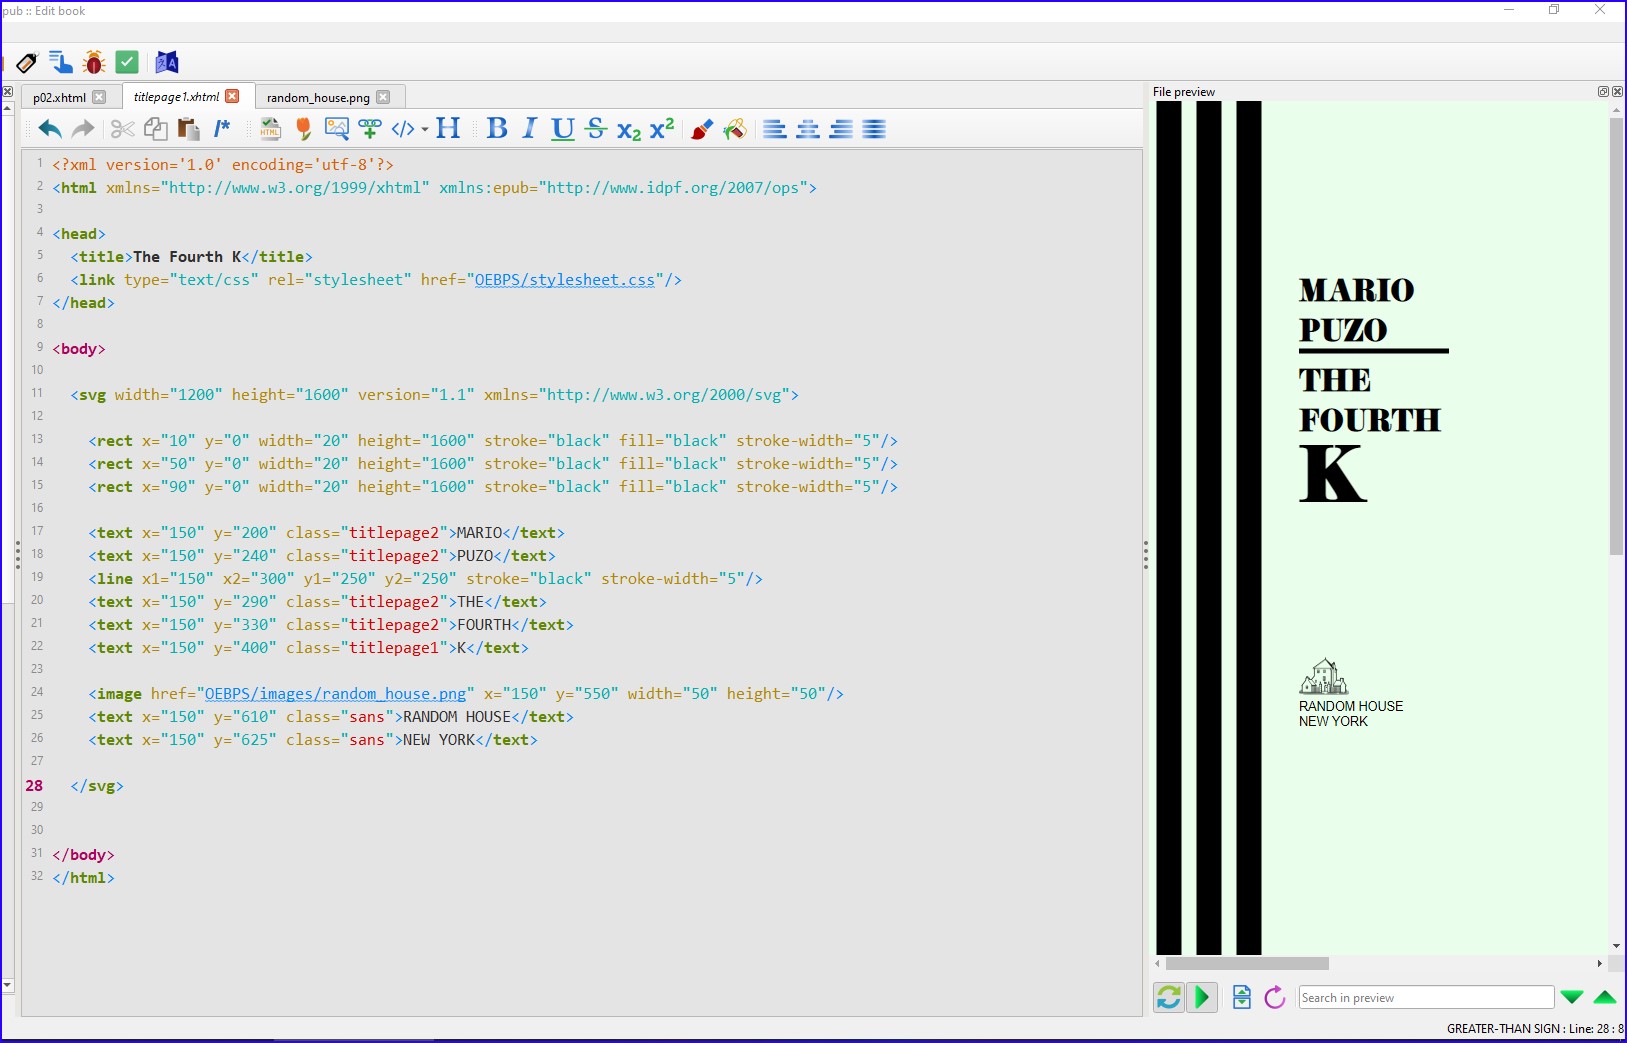The width and height of the screenshot is (1627, 1043).
Task: Click the Random House logo in preview
Action: click(1324, 677)
